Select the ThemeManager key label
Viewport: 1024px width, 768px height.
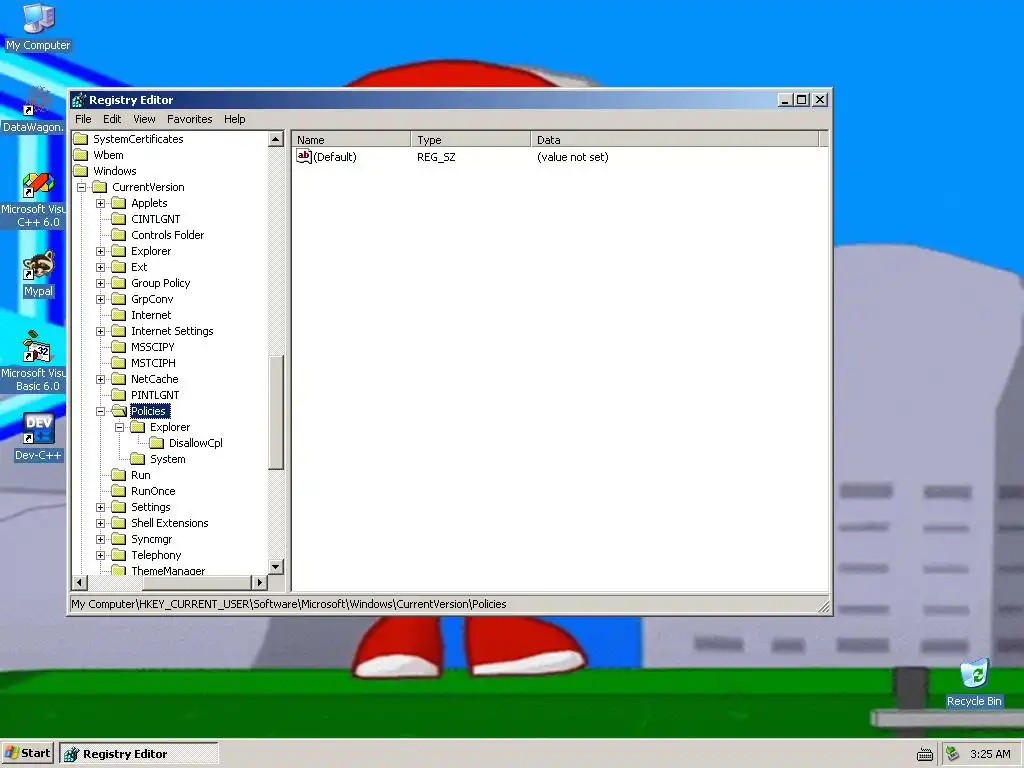pos(168,571)
